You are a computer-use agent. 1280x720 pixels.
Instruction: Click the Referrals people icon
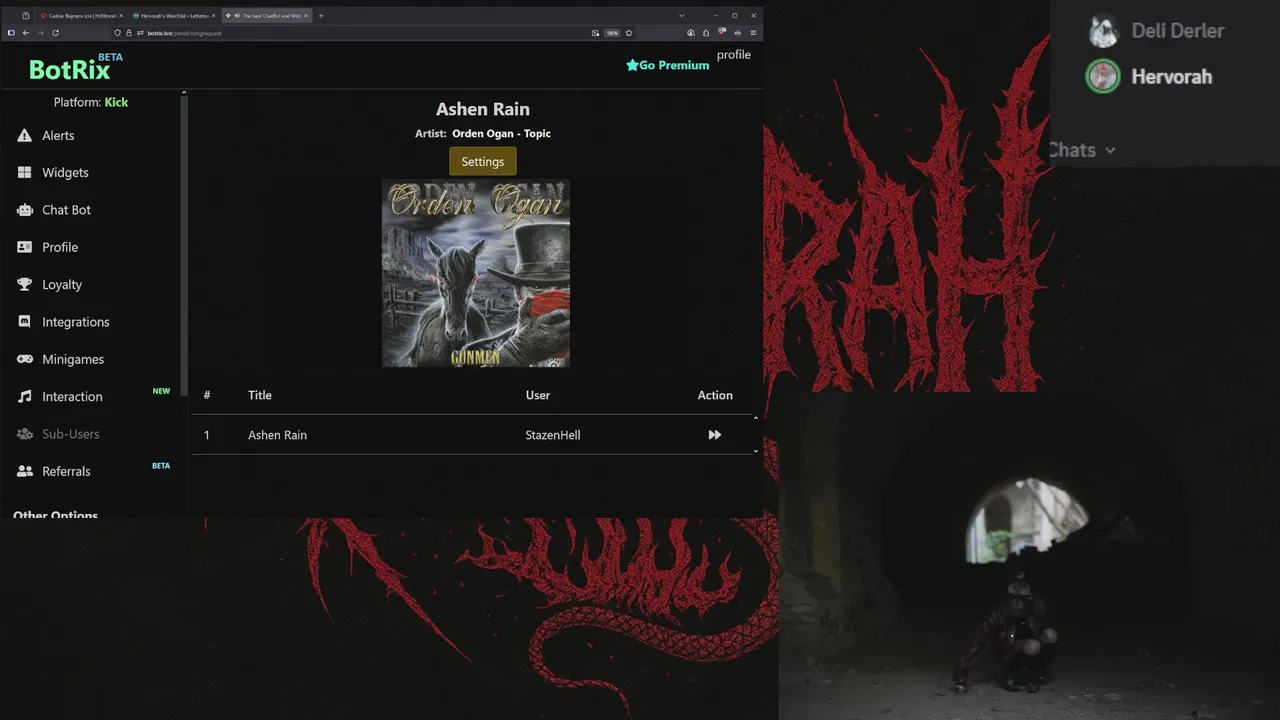tap(25, 471)
